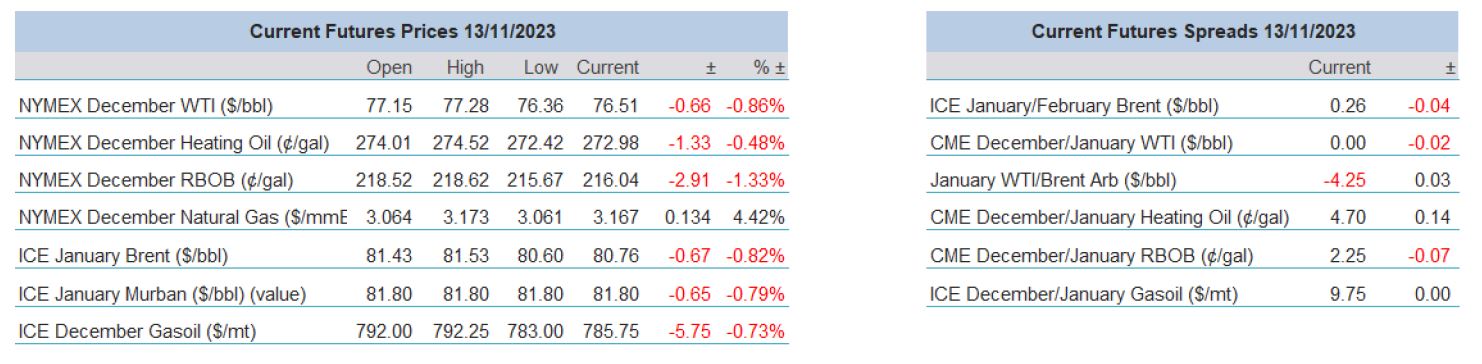Click the Natural Gas current price 3.167
Image resolution: width=1482 pixels, height=364 pixels.
pos(614,218)
